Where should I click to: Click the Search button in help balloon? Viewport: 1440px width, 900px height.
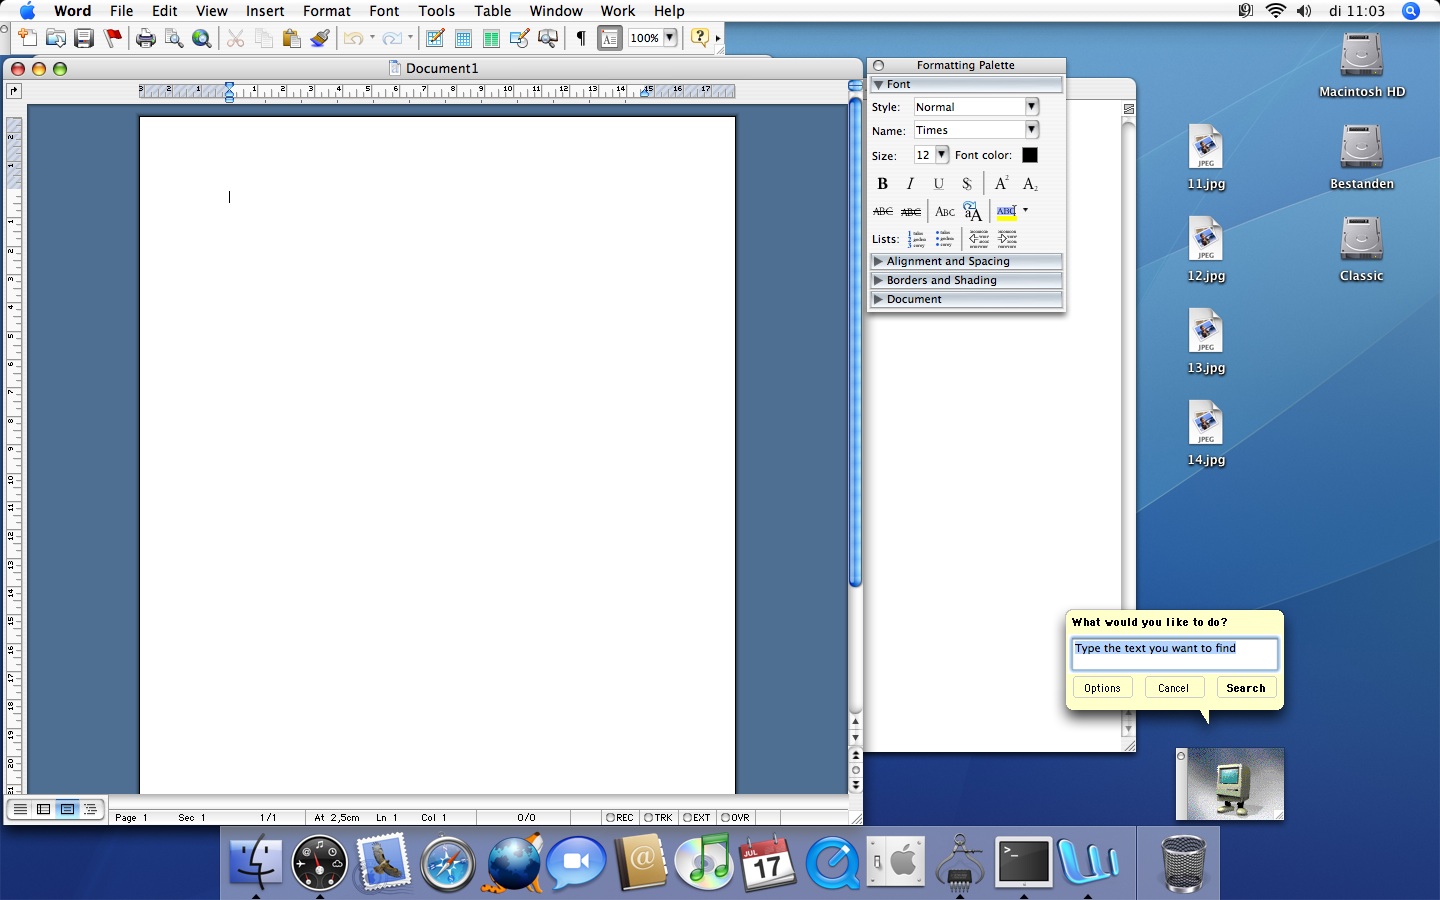[1245, 688]
